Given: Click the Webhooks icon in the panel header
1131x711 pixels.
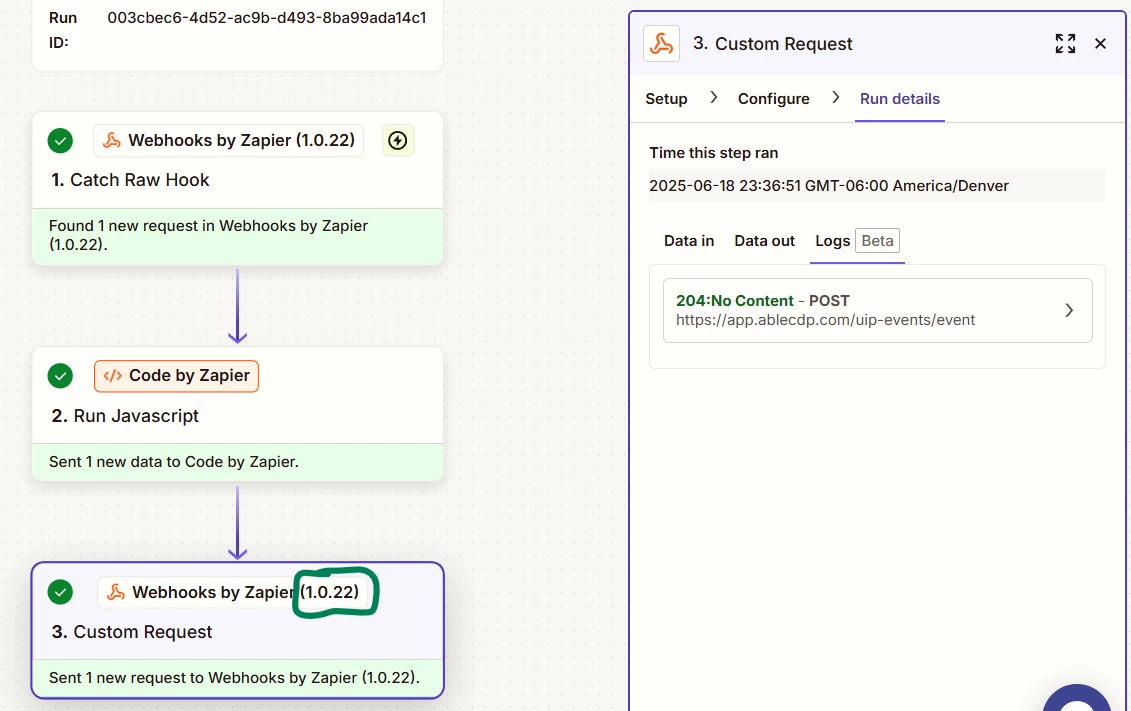Looking at the screenshot, I should pyautogui.click(x=661, y=43).
